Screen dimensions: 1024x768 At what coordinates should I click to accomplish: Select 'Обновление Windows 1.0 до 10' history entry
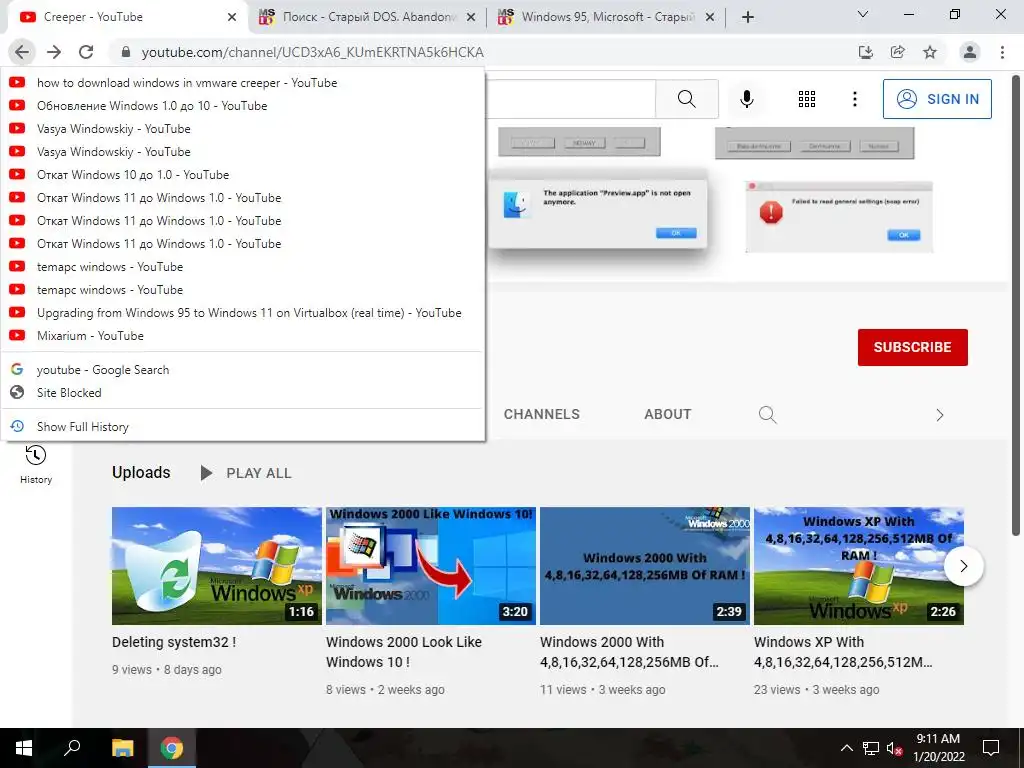click(x=243, y=106)
